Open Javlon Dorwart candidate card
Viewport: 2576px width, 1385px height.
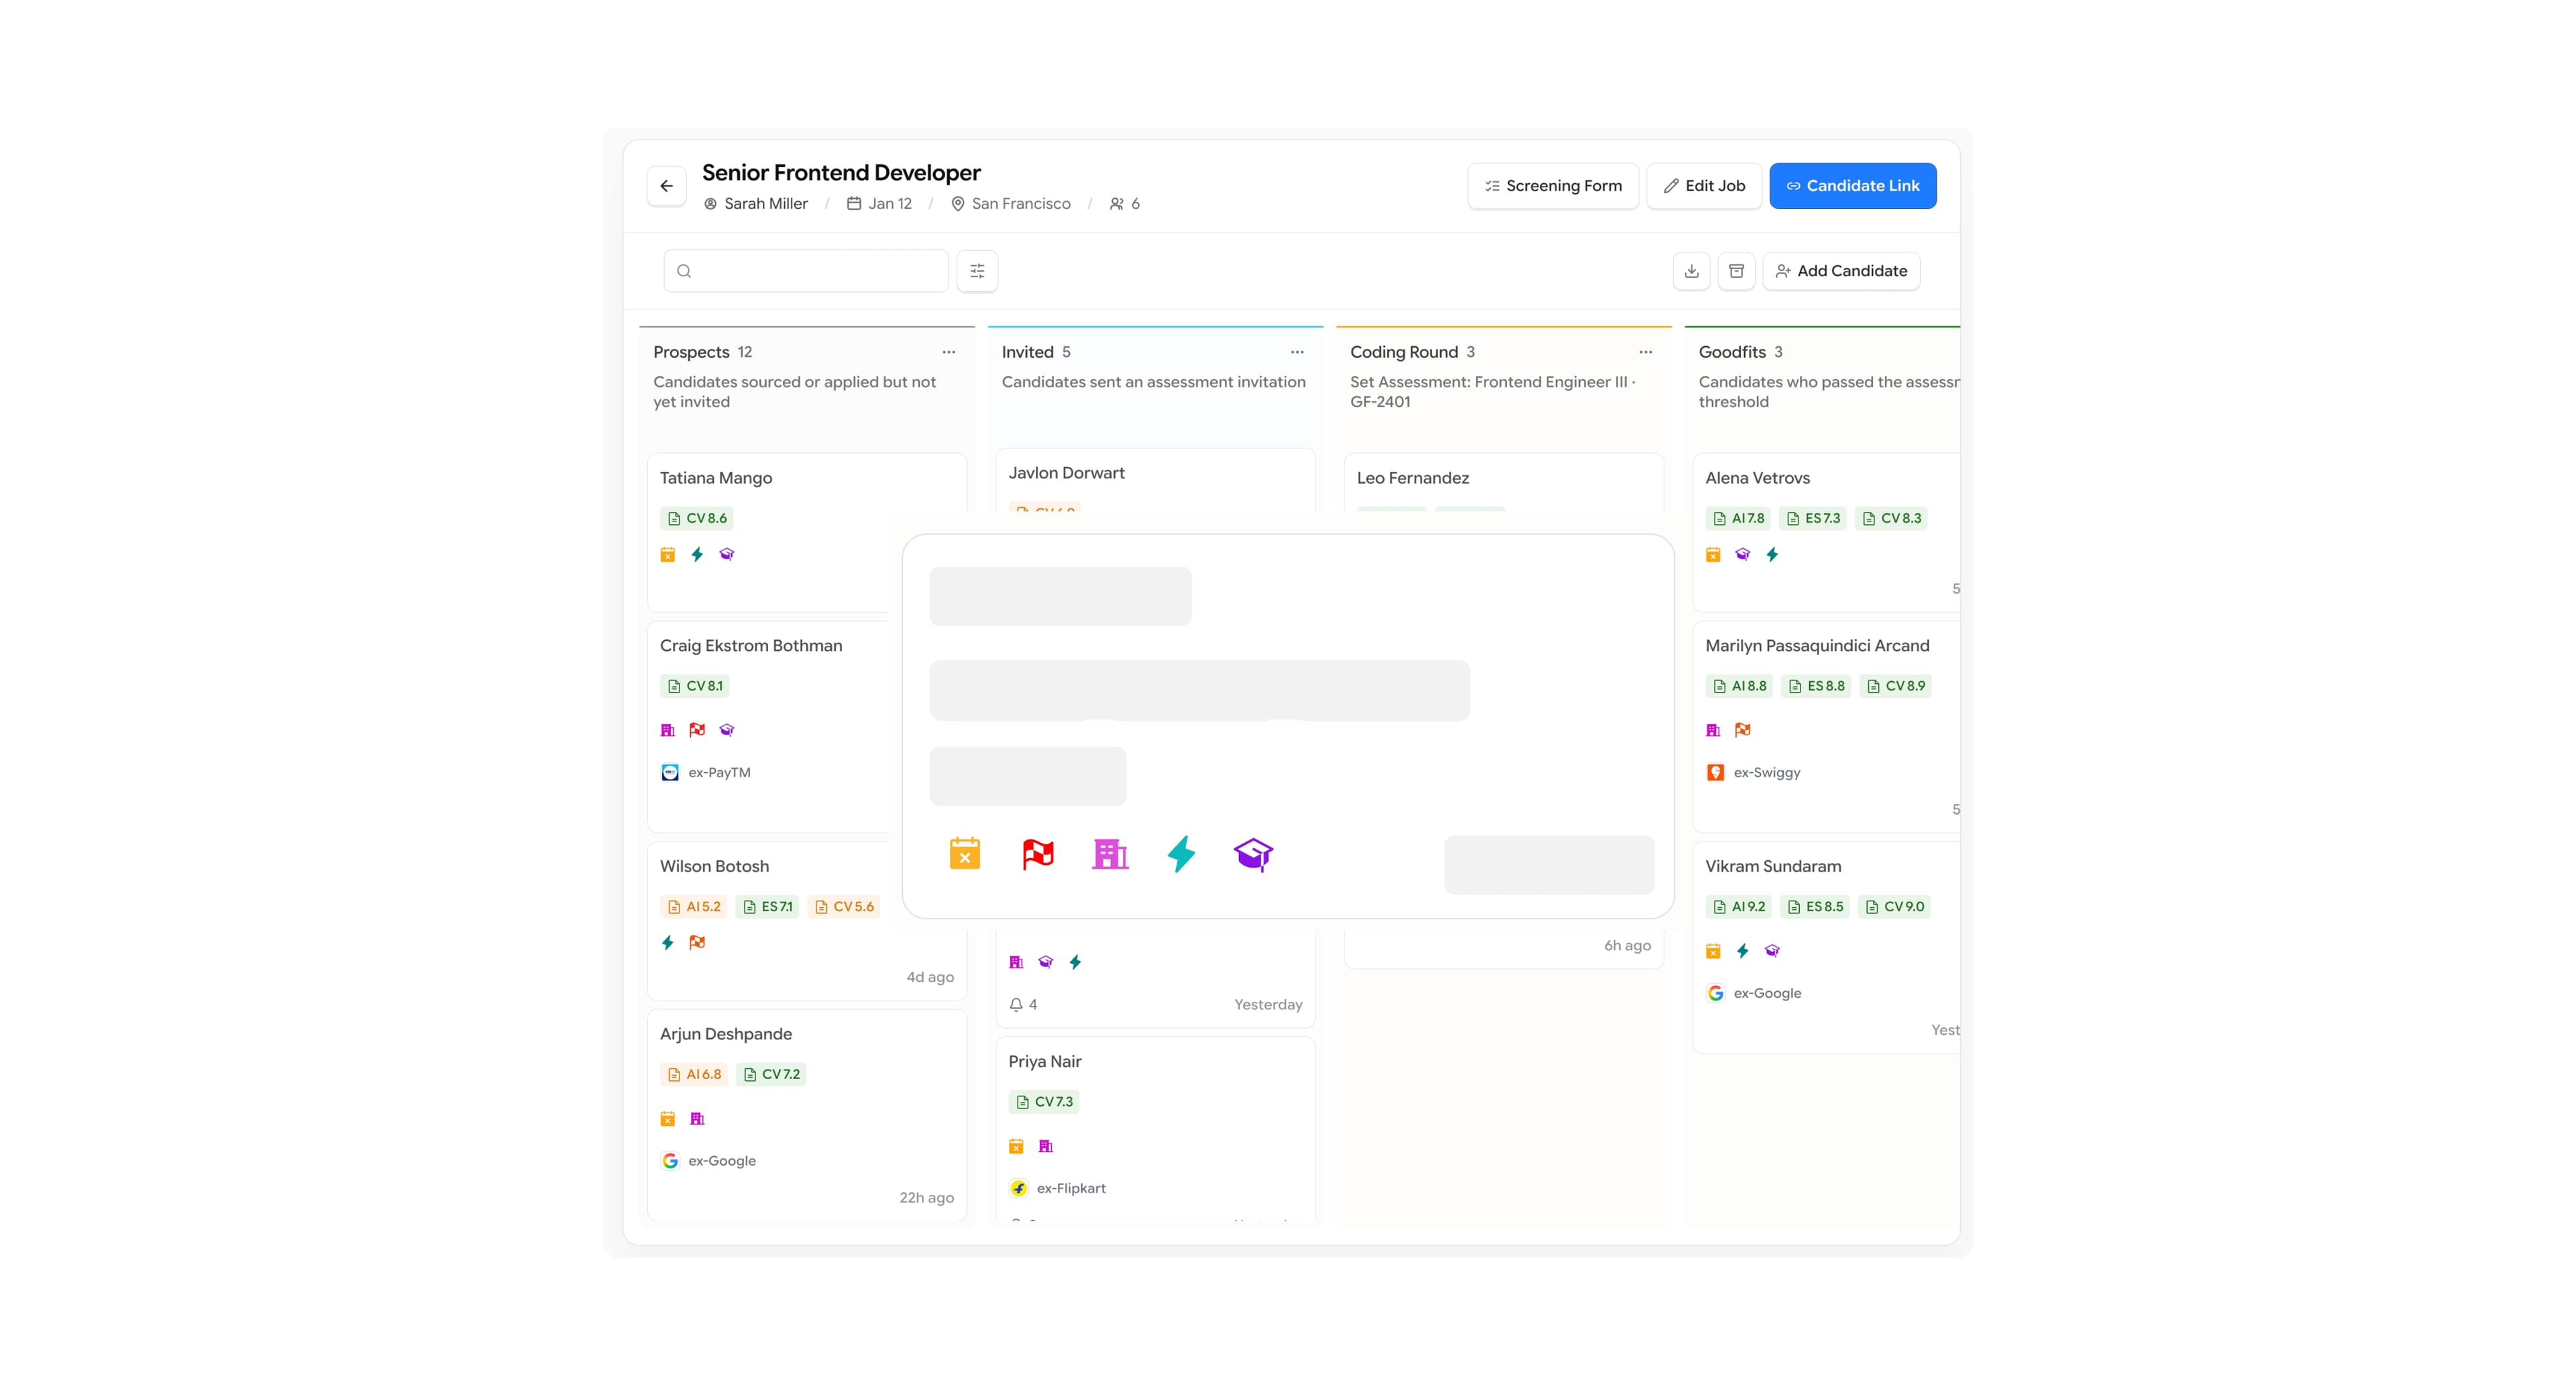[1155, 480]
